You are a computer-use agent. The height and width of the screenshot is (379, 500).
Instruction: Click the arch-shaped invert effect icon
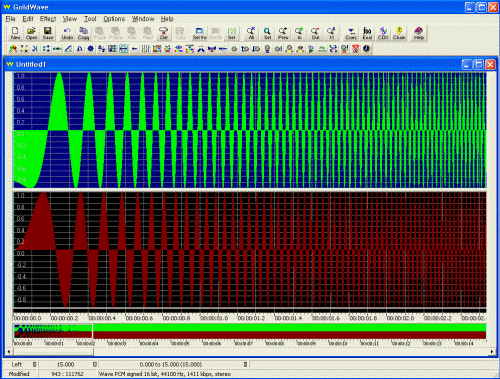pyautogui.click(x=79, y=49)
